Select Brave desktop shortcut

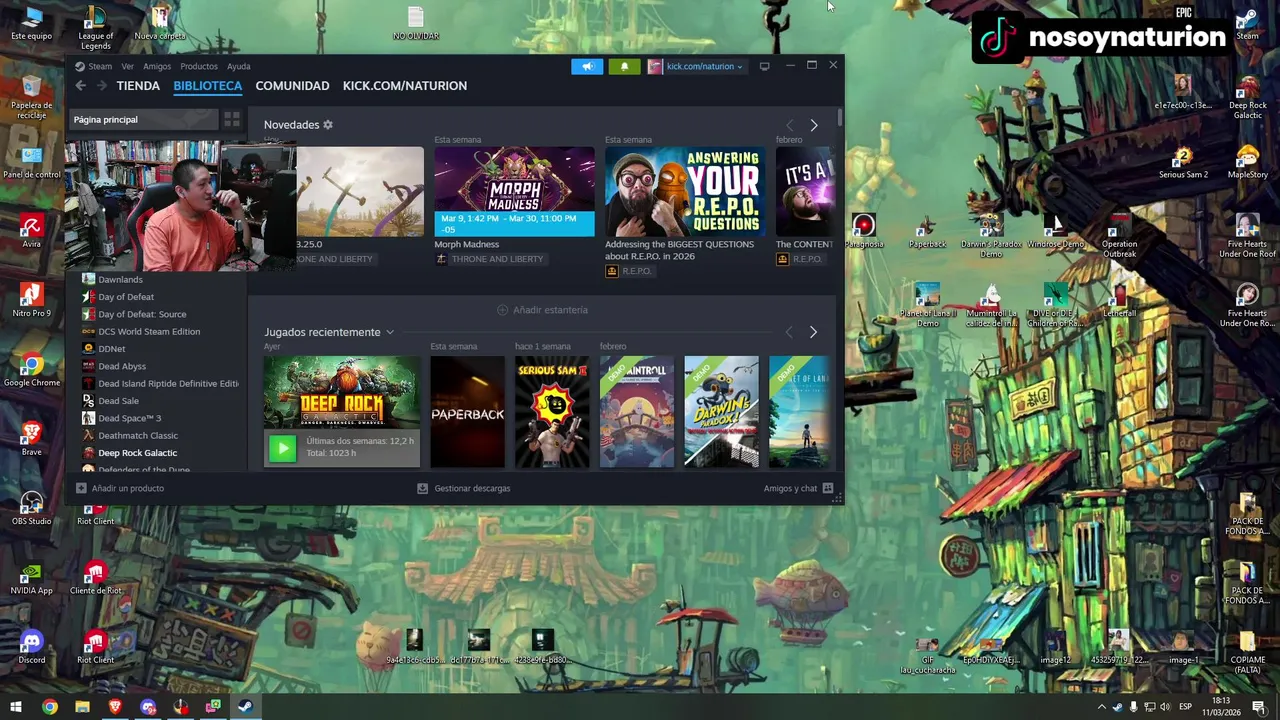pyautogui.click(x=31, y=438)
